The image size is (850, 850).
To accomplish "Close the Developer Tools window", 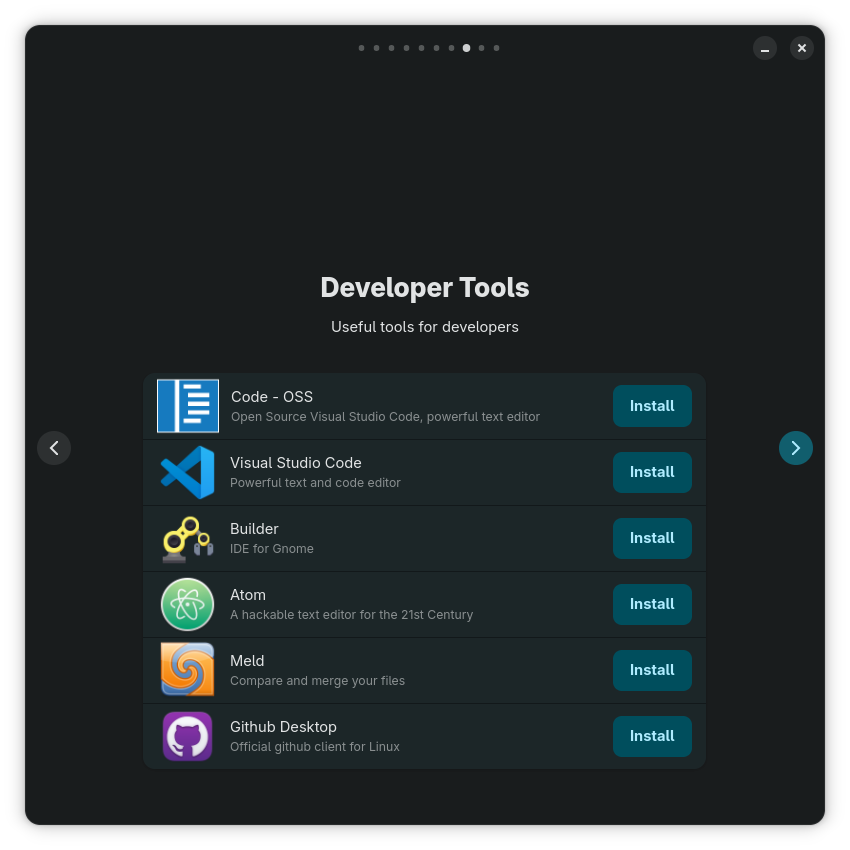I will tap(802, 48).
